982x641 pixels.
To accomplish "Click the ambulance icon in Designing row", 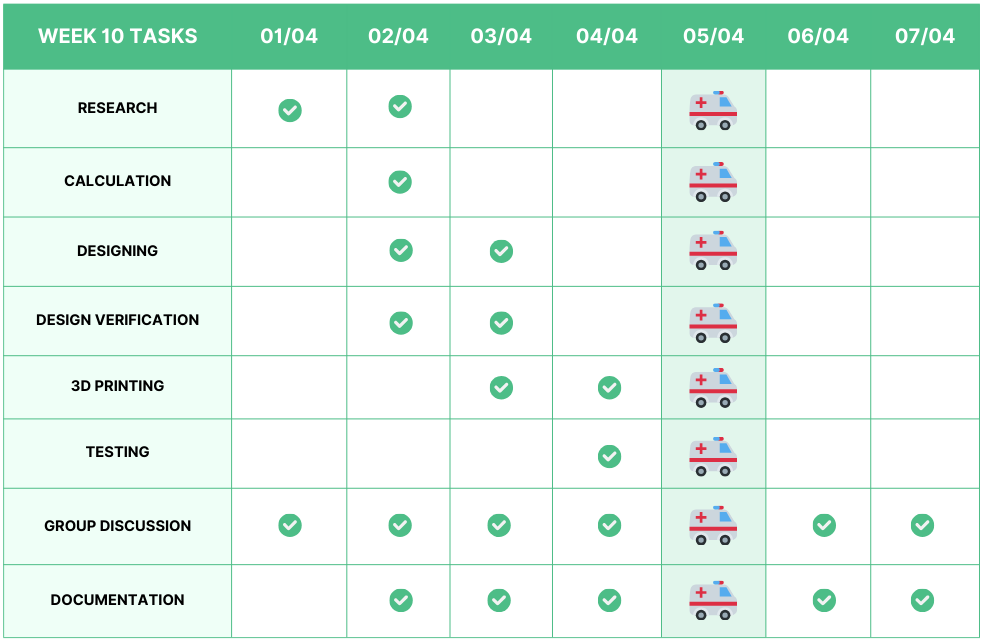I will coord(713,250).
